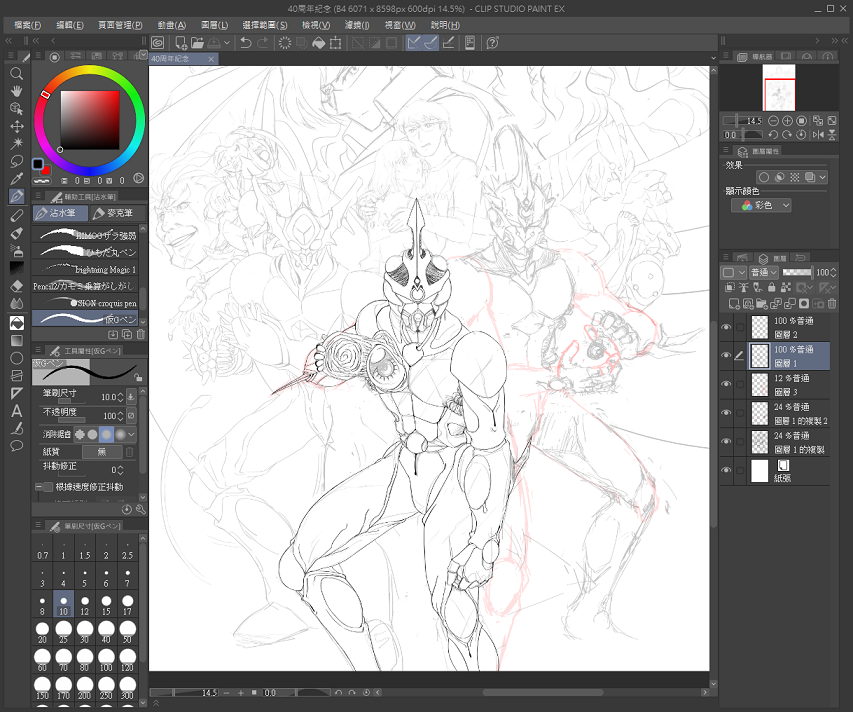The height and width of the screenshot is (712, 853).
Task: Click the Redo arrow in command bar
Action: coord(263,42)
